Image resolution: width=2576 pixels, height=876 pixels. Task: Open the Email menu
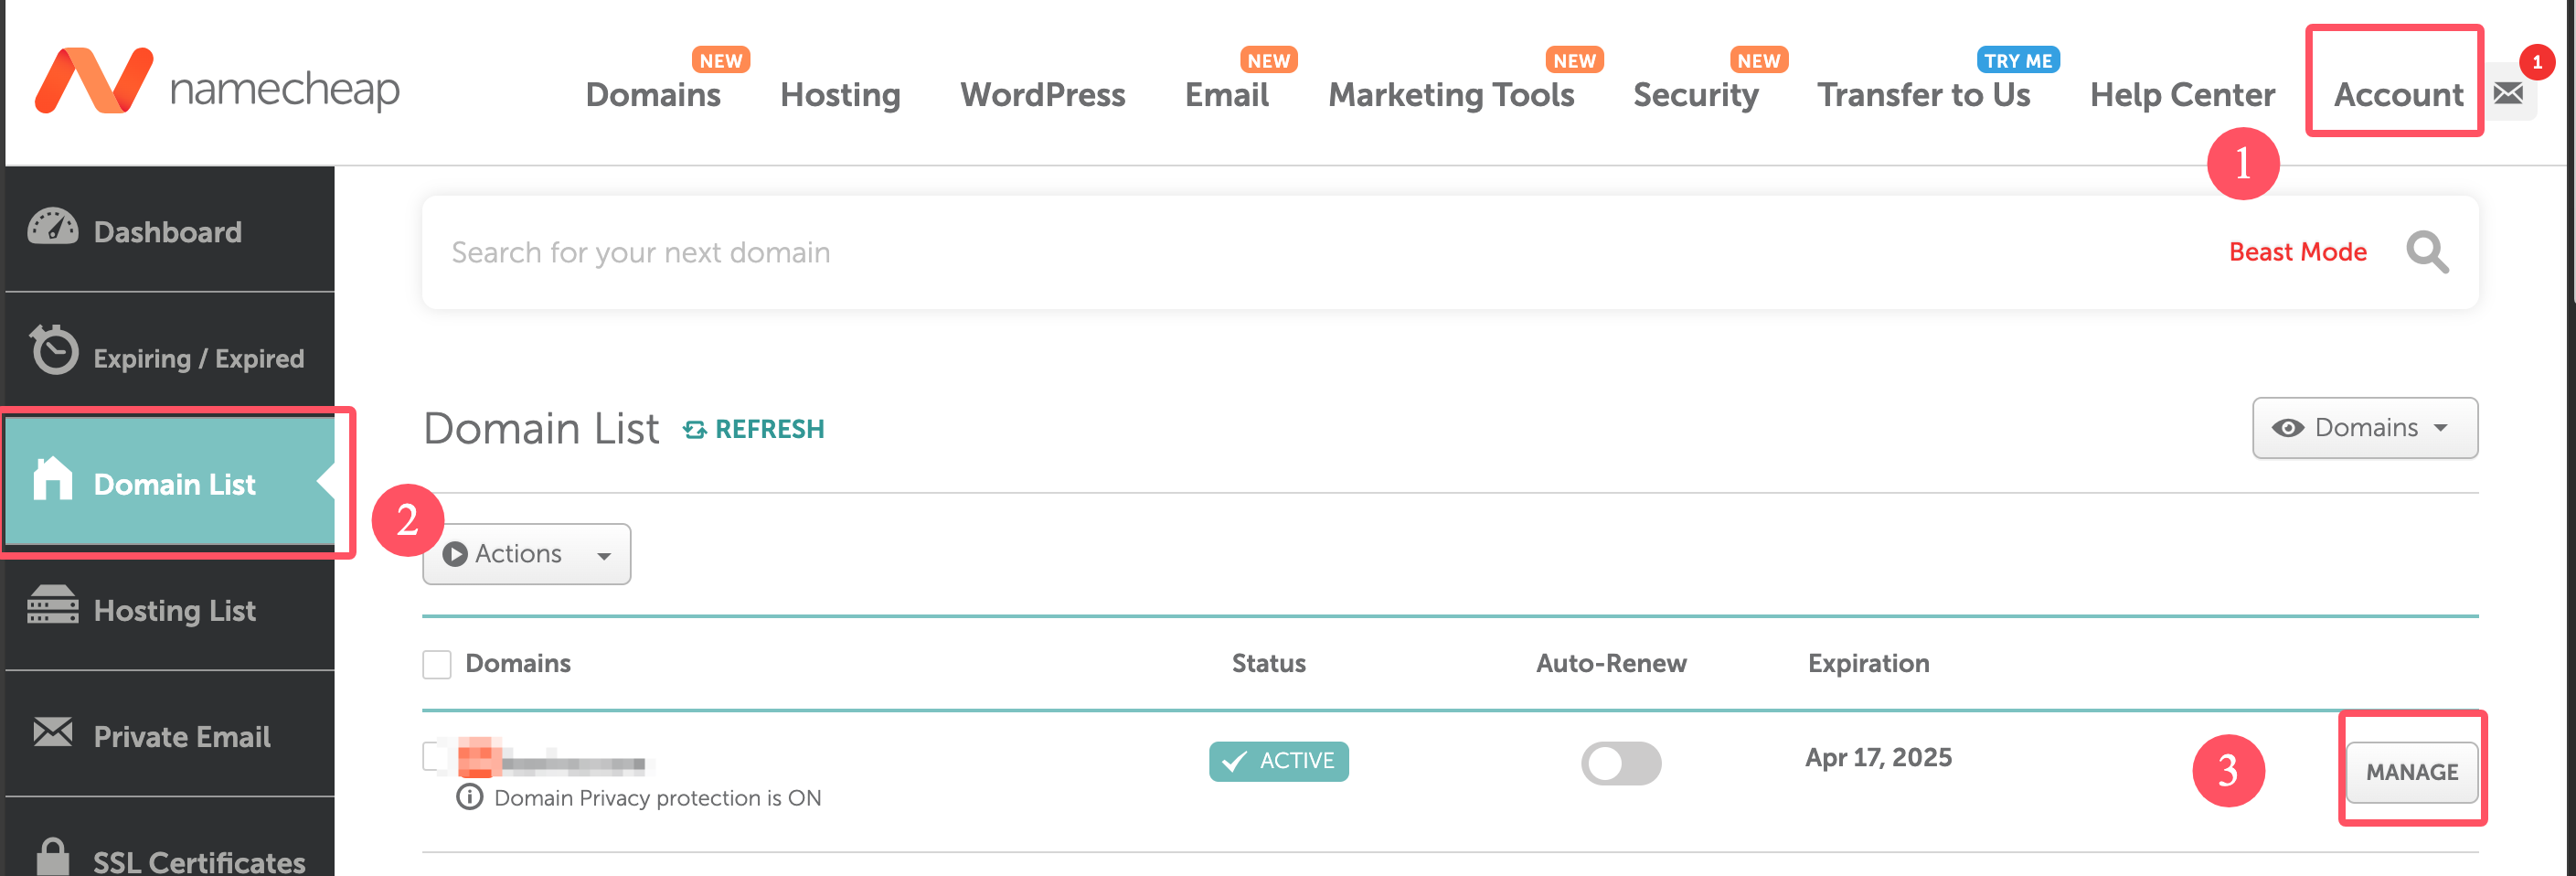(x=1226, y=95)
